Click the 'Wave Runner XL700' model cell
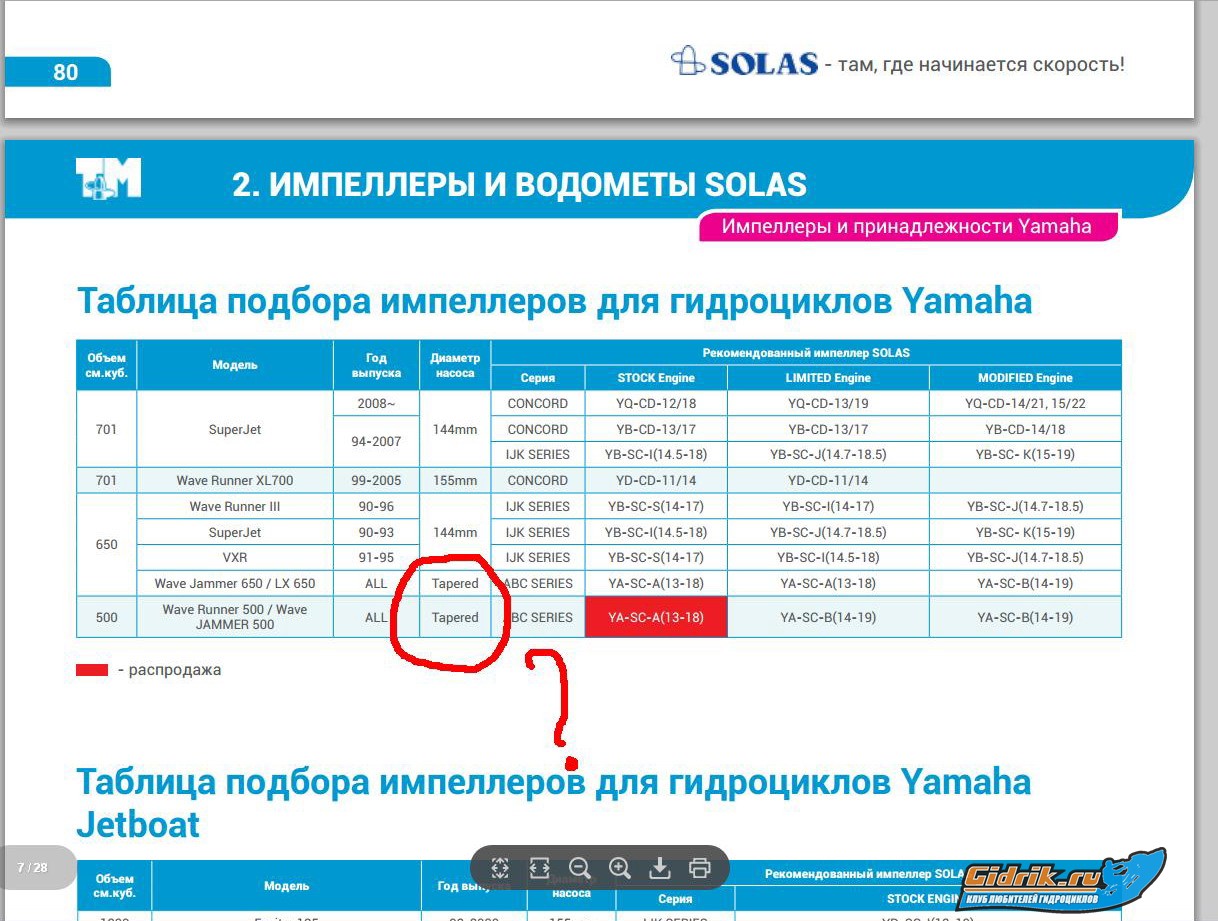The height and width of the screenshot is (921, 1218). click(x=235, y=480)
